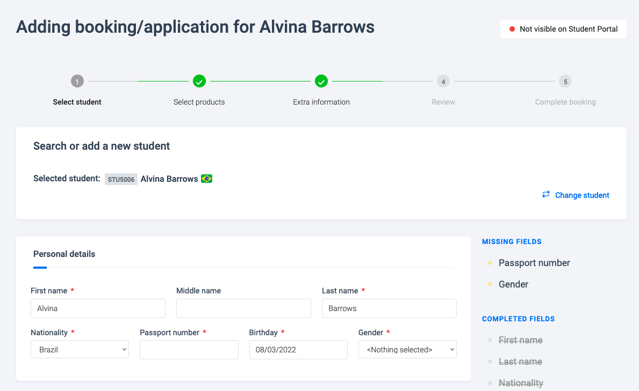Open the Gender dropdown showing Nothing selected
This screenshot has width=639, height=391.
point(408,349)
